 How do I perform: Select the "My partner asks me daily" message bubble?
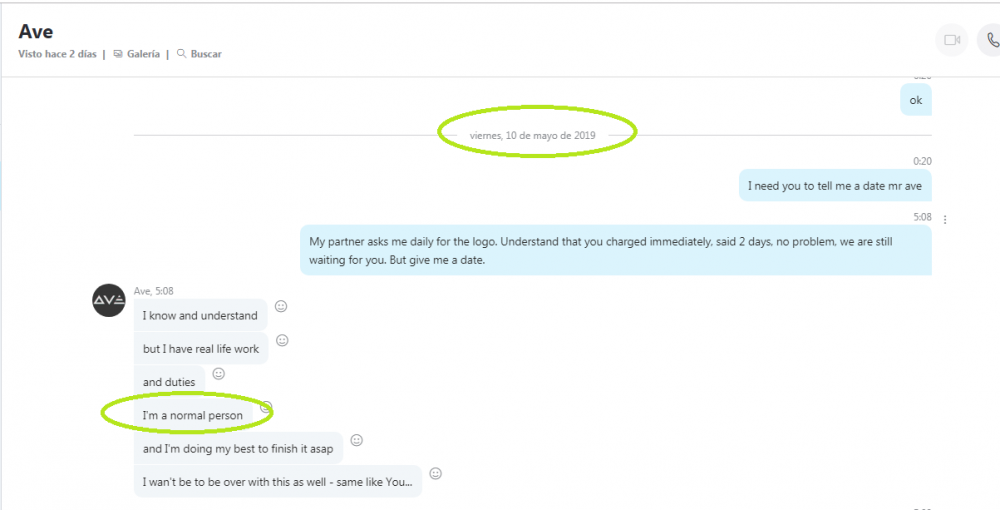coord(616,249)
